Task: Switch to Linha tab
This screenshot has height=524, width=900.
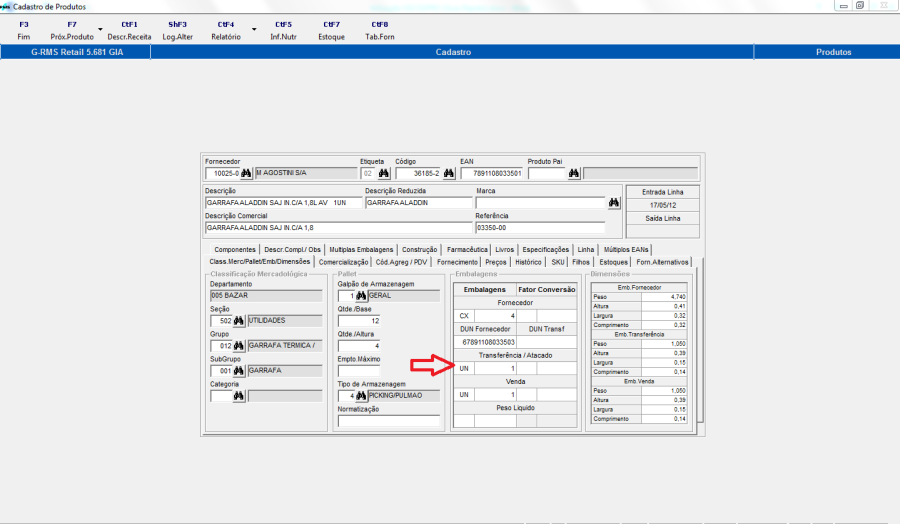Action: click(x=585, y=250)
